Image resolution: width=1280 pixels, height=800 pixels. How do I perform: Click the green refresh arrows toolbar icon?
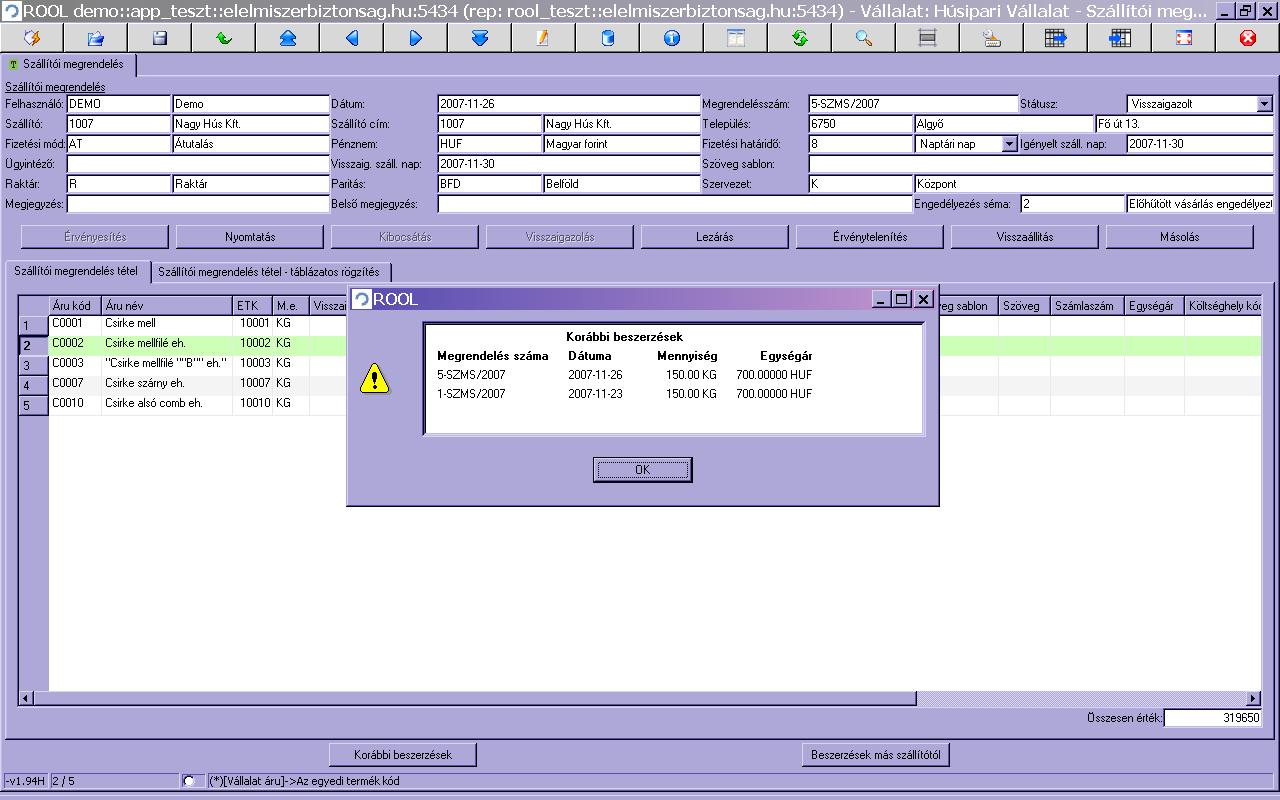[800, 38]
